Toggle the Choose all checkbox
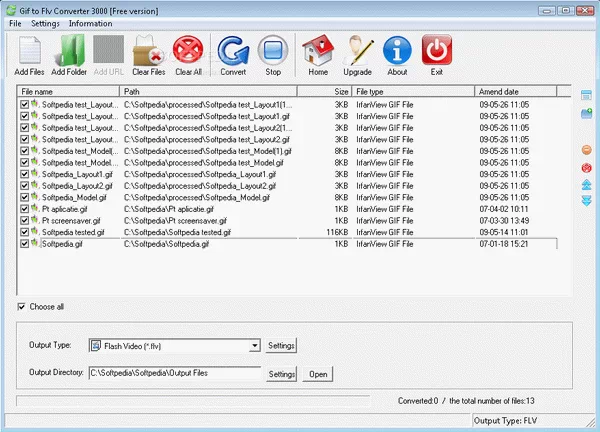Screen dimensions: 600x432 click(x=23, y=306)
